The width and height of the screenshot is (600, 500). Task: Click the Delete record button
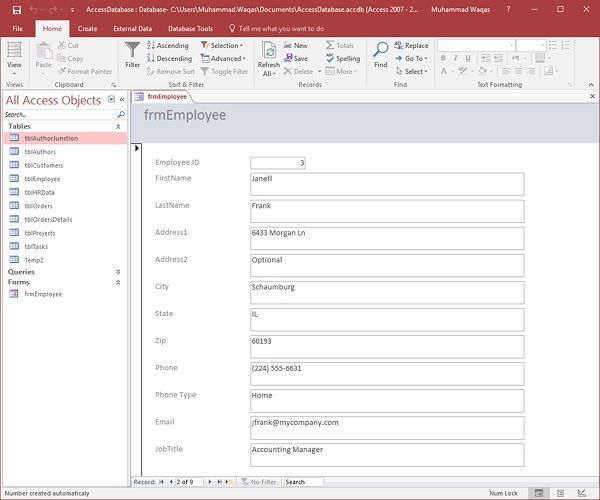tap(298, 72)
